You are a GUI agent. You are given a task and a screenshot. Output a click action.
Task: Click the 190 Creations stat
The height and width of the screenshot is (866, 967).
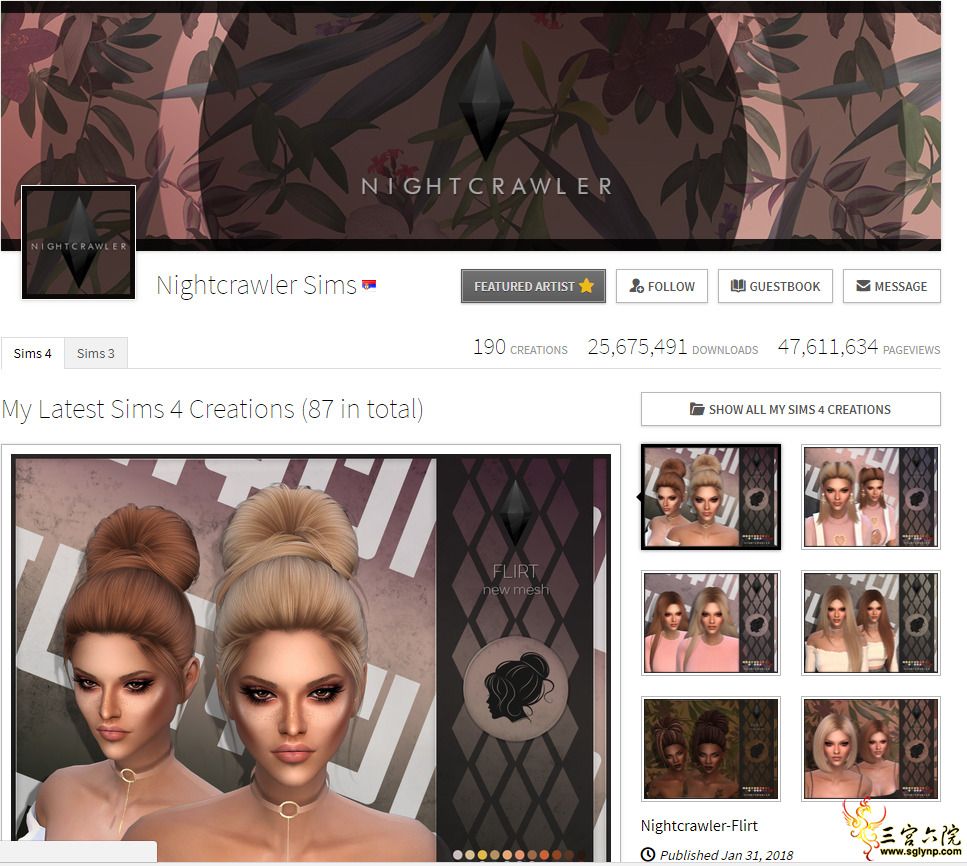tap(520, 347)
